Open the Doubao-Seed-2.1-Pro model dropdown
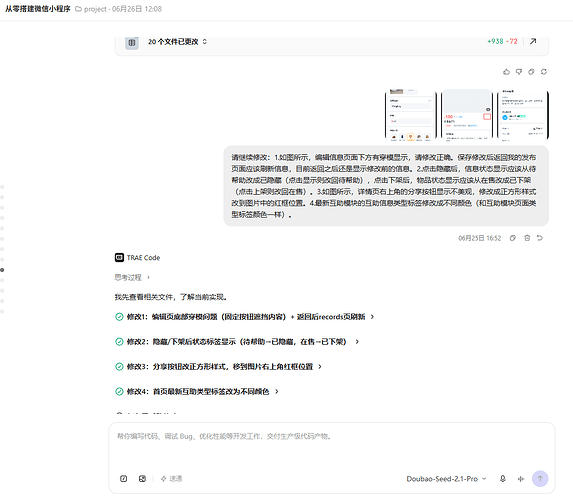The image size is (573, 500). pyautogui.click(x=446, y=479)
